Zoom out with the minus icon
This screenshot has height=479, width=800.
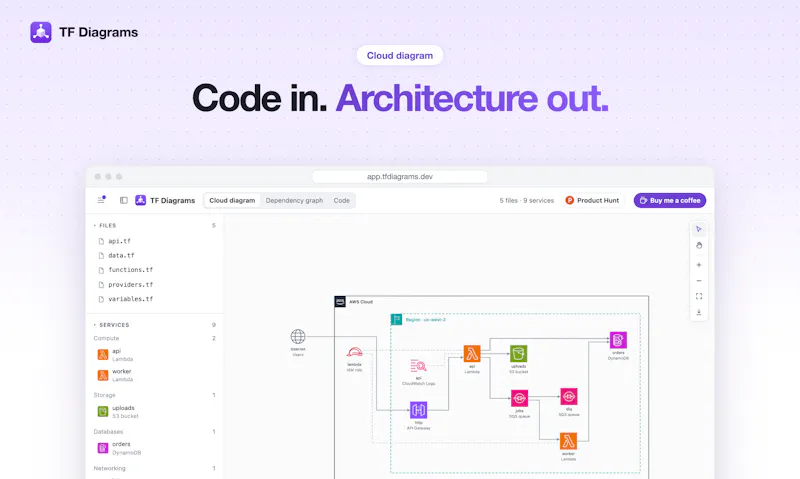(698, 281)
